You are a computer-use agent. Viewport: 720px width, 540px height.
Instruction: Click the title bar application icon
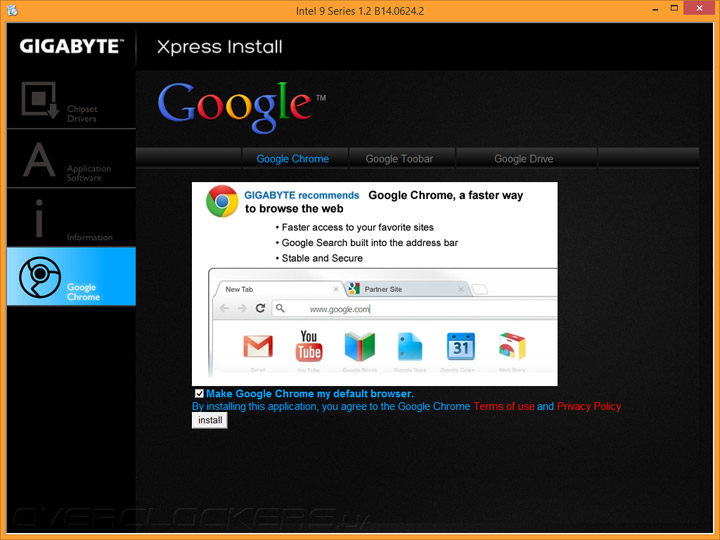(x=12, y=10)
